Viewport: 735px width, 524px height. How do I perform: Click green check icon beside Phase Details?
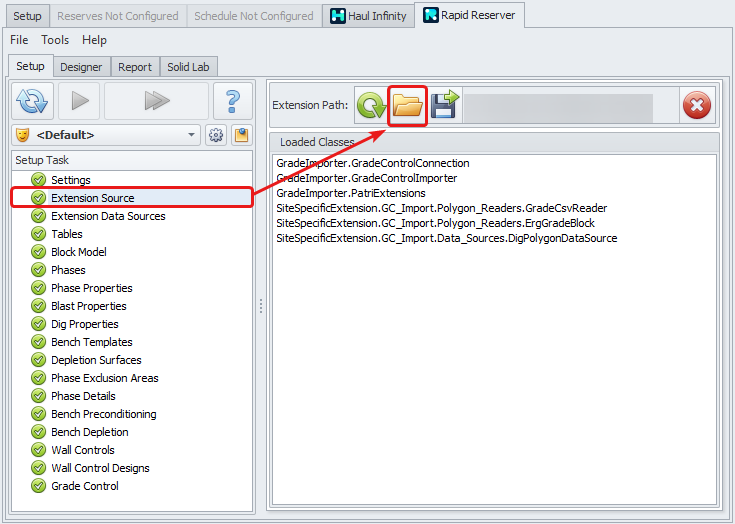tap(38, 396)
